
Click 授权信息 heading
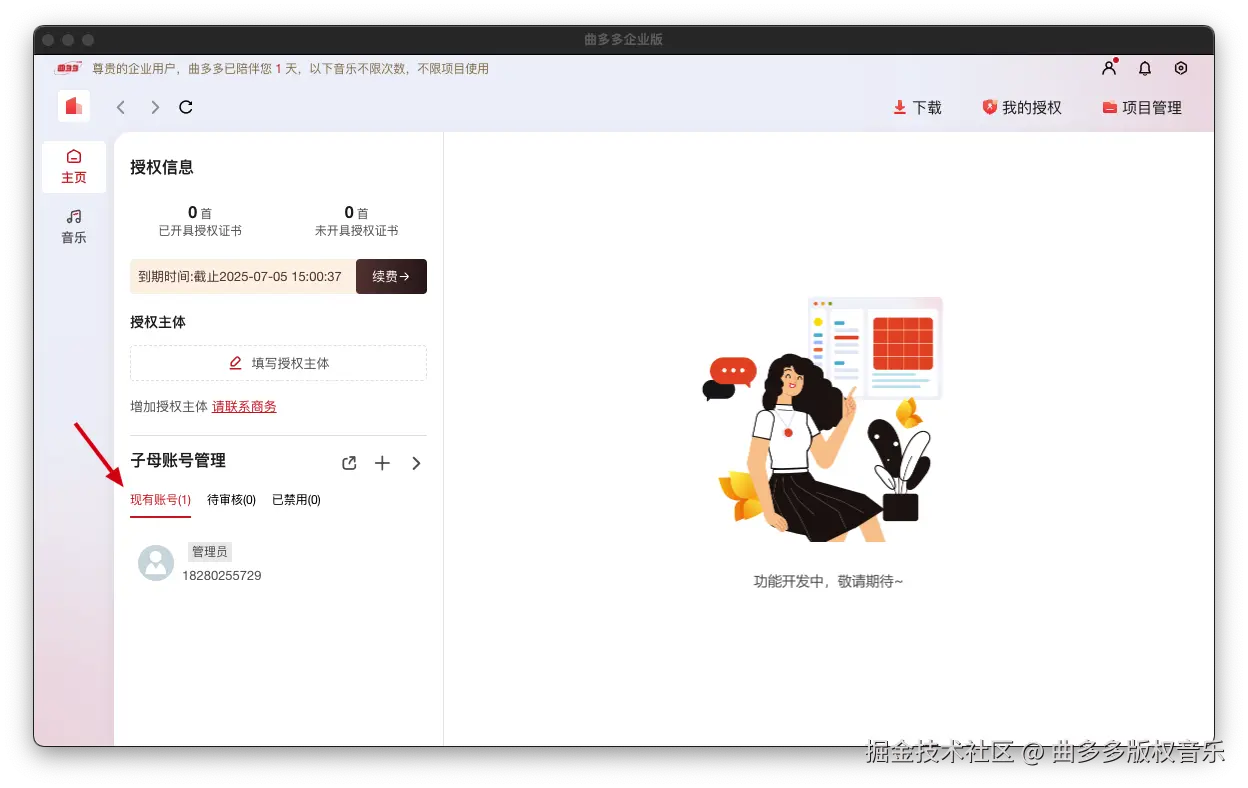coord(162,167)
